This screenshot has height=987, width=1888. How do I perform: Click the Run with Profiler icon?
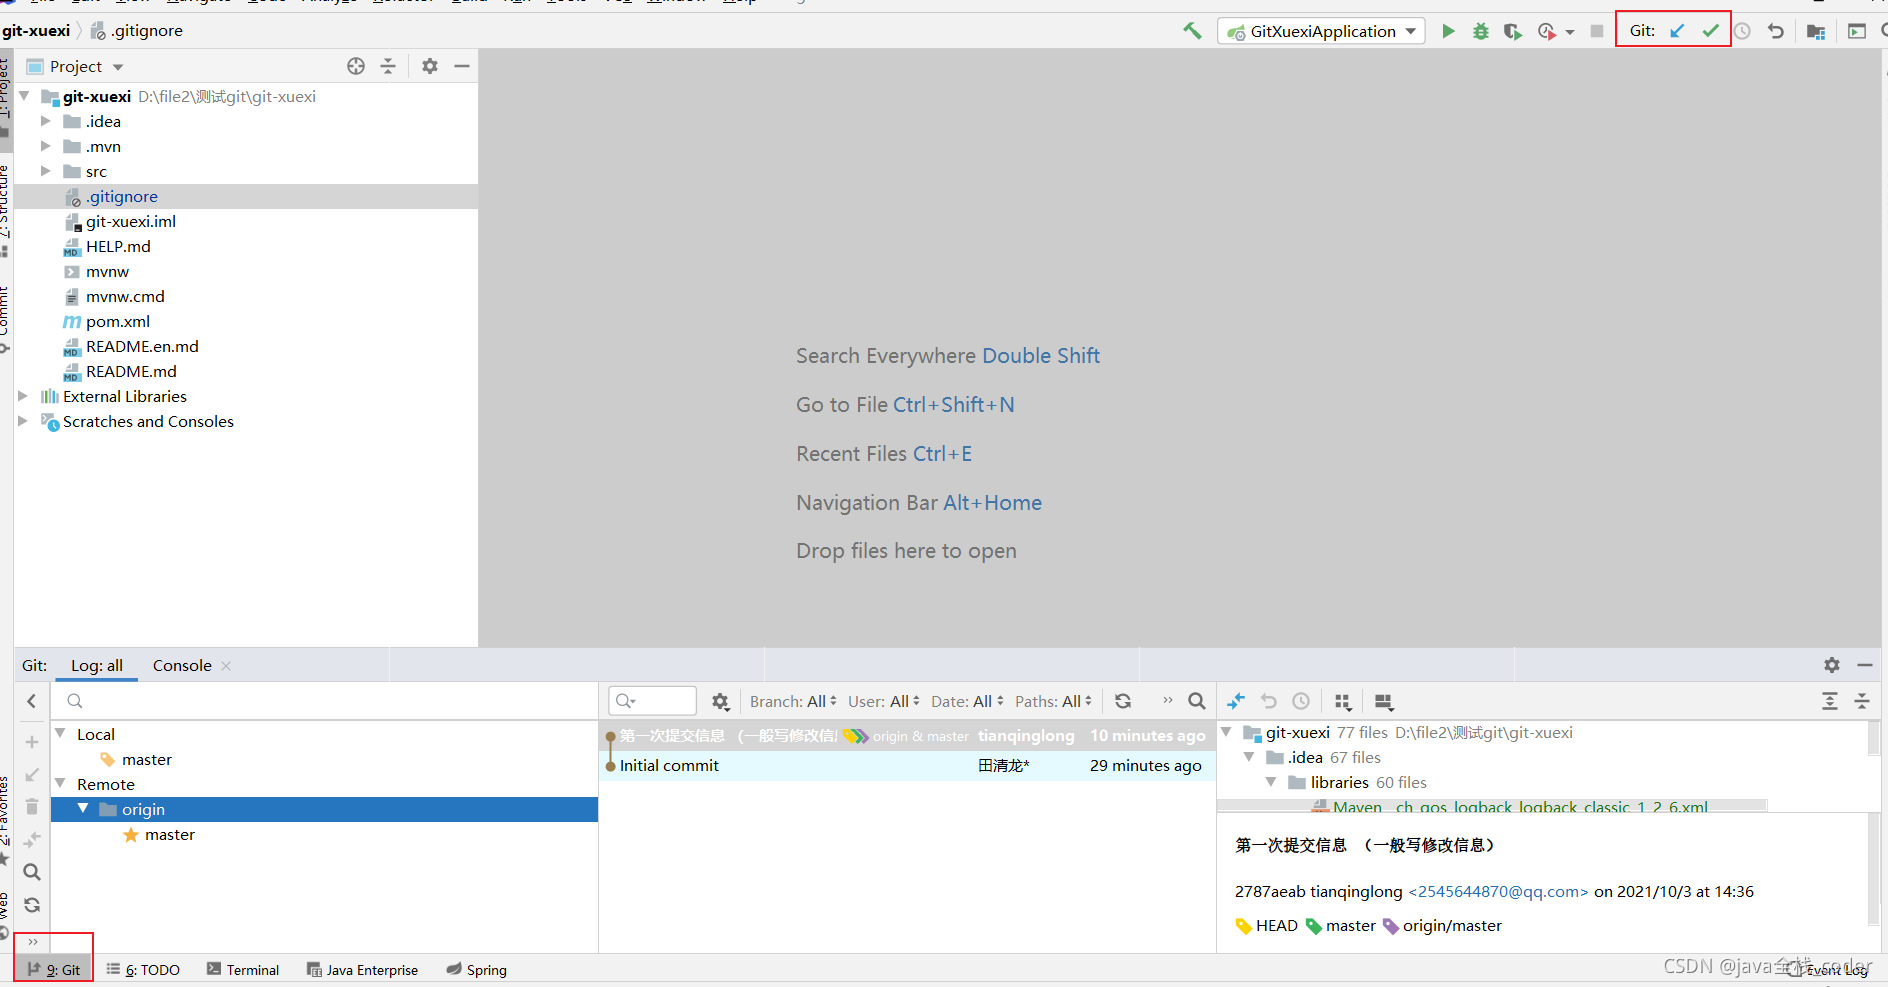[1547, 31]
